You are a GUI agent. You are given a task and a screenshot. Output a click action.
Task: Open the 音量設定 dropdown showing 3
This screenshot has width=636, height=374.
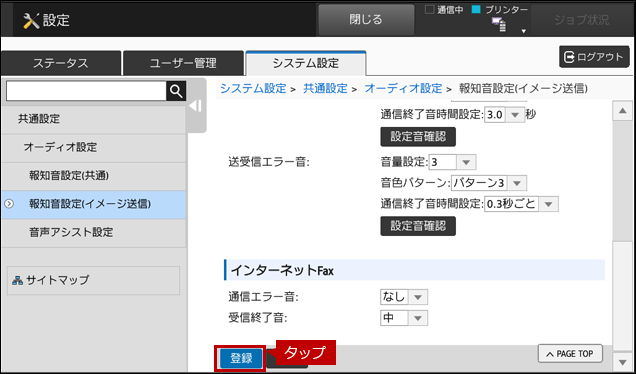(452, 163)
